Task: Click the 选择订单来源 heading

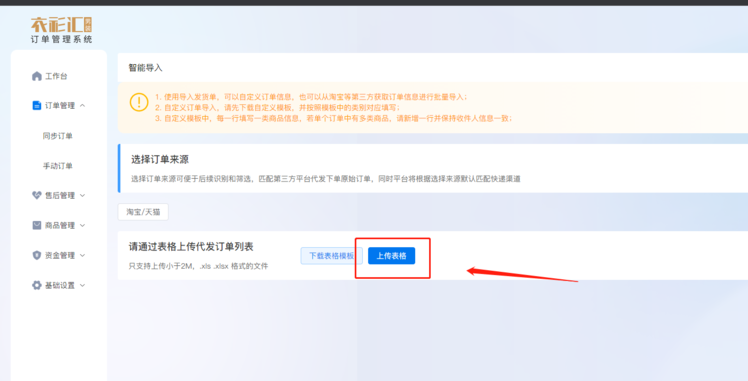Action: pyautogui.click(x=160, y=159)
